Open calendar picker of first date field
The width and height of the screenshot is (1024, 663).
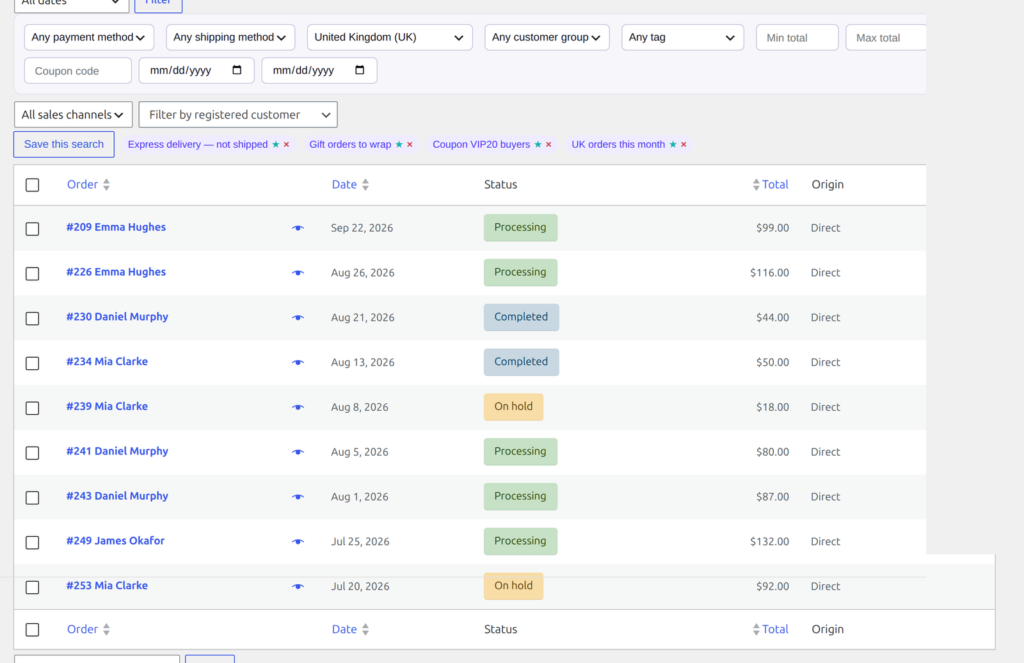pyautogui.click(x=237, y=70)
